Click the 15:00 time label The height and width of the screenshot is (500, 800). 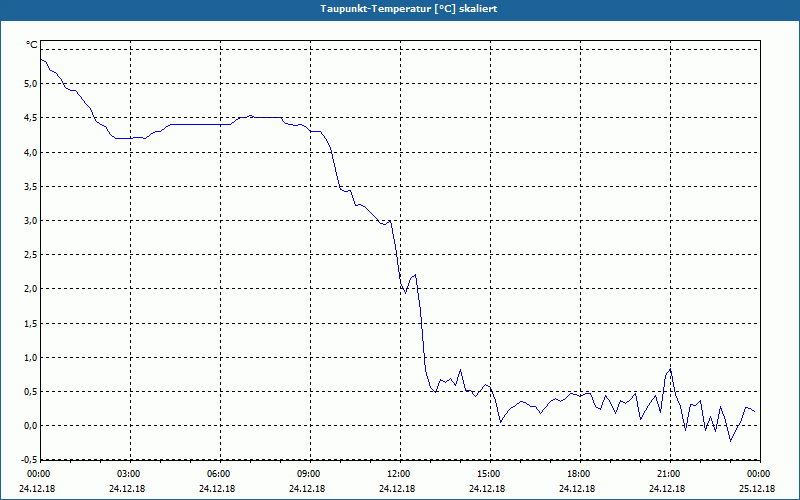click(x=487, y=474)
